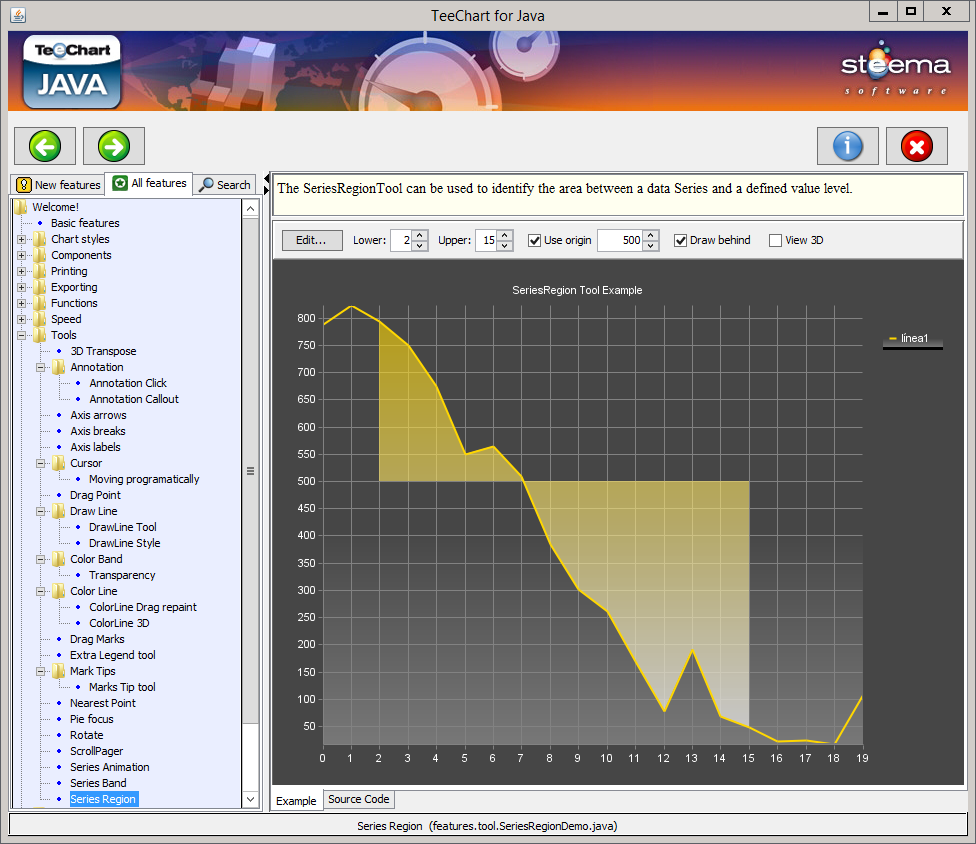976x844 pixels.
Task: Click the Cursor folder icon
Action: click(x=59, y=463)
